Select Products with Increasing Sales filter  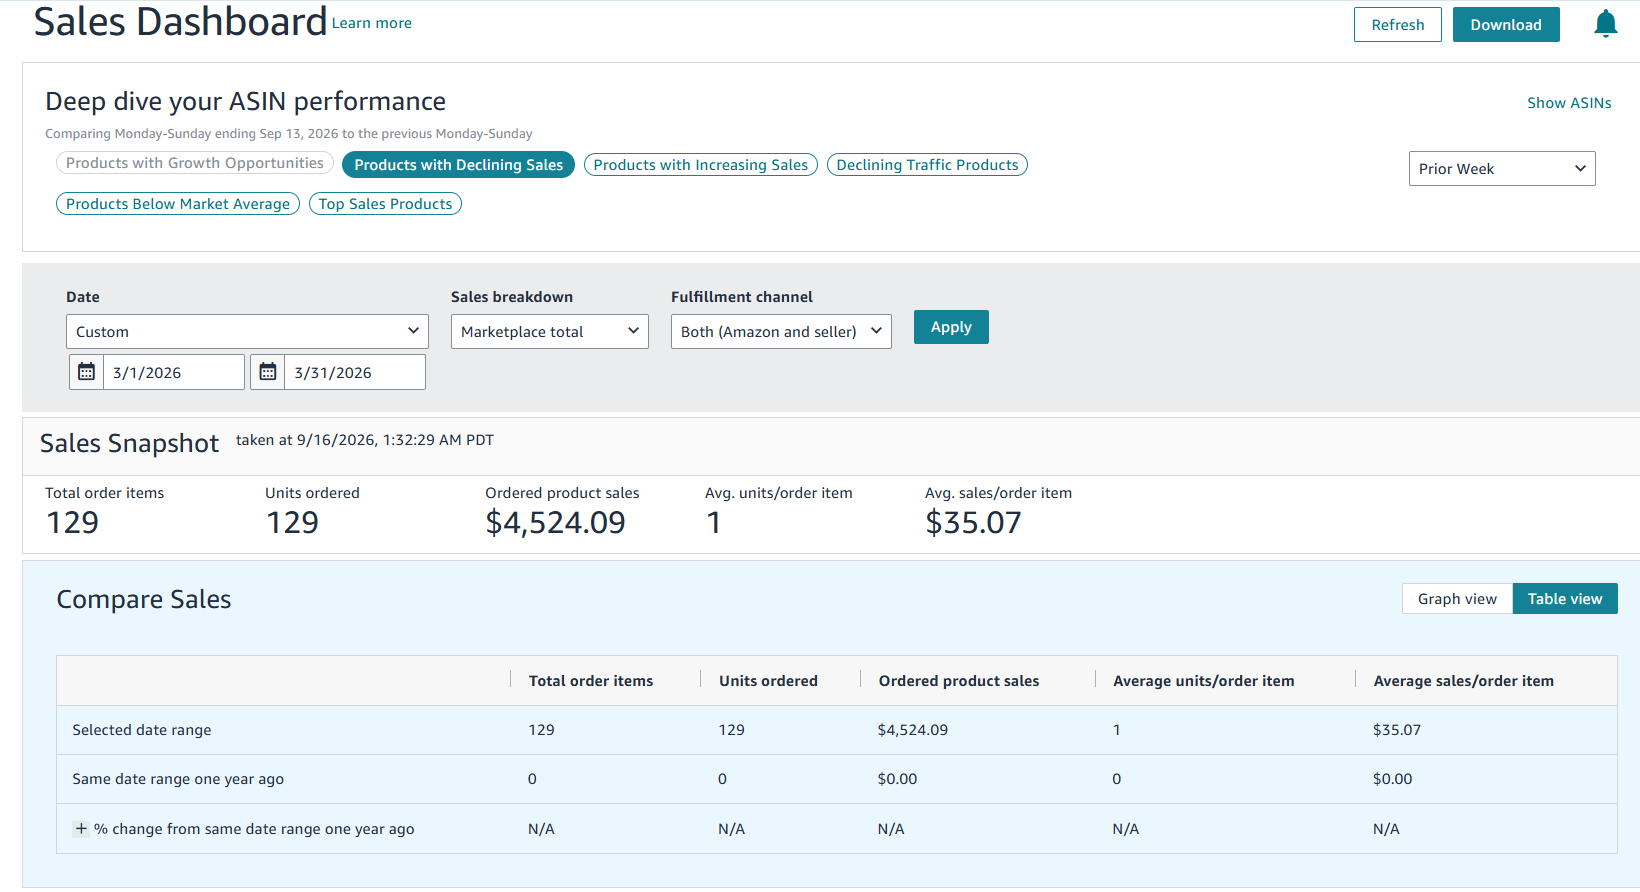click(x=701, y=165)
